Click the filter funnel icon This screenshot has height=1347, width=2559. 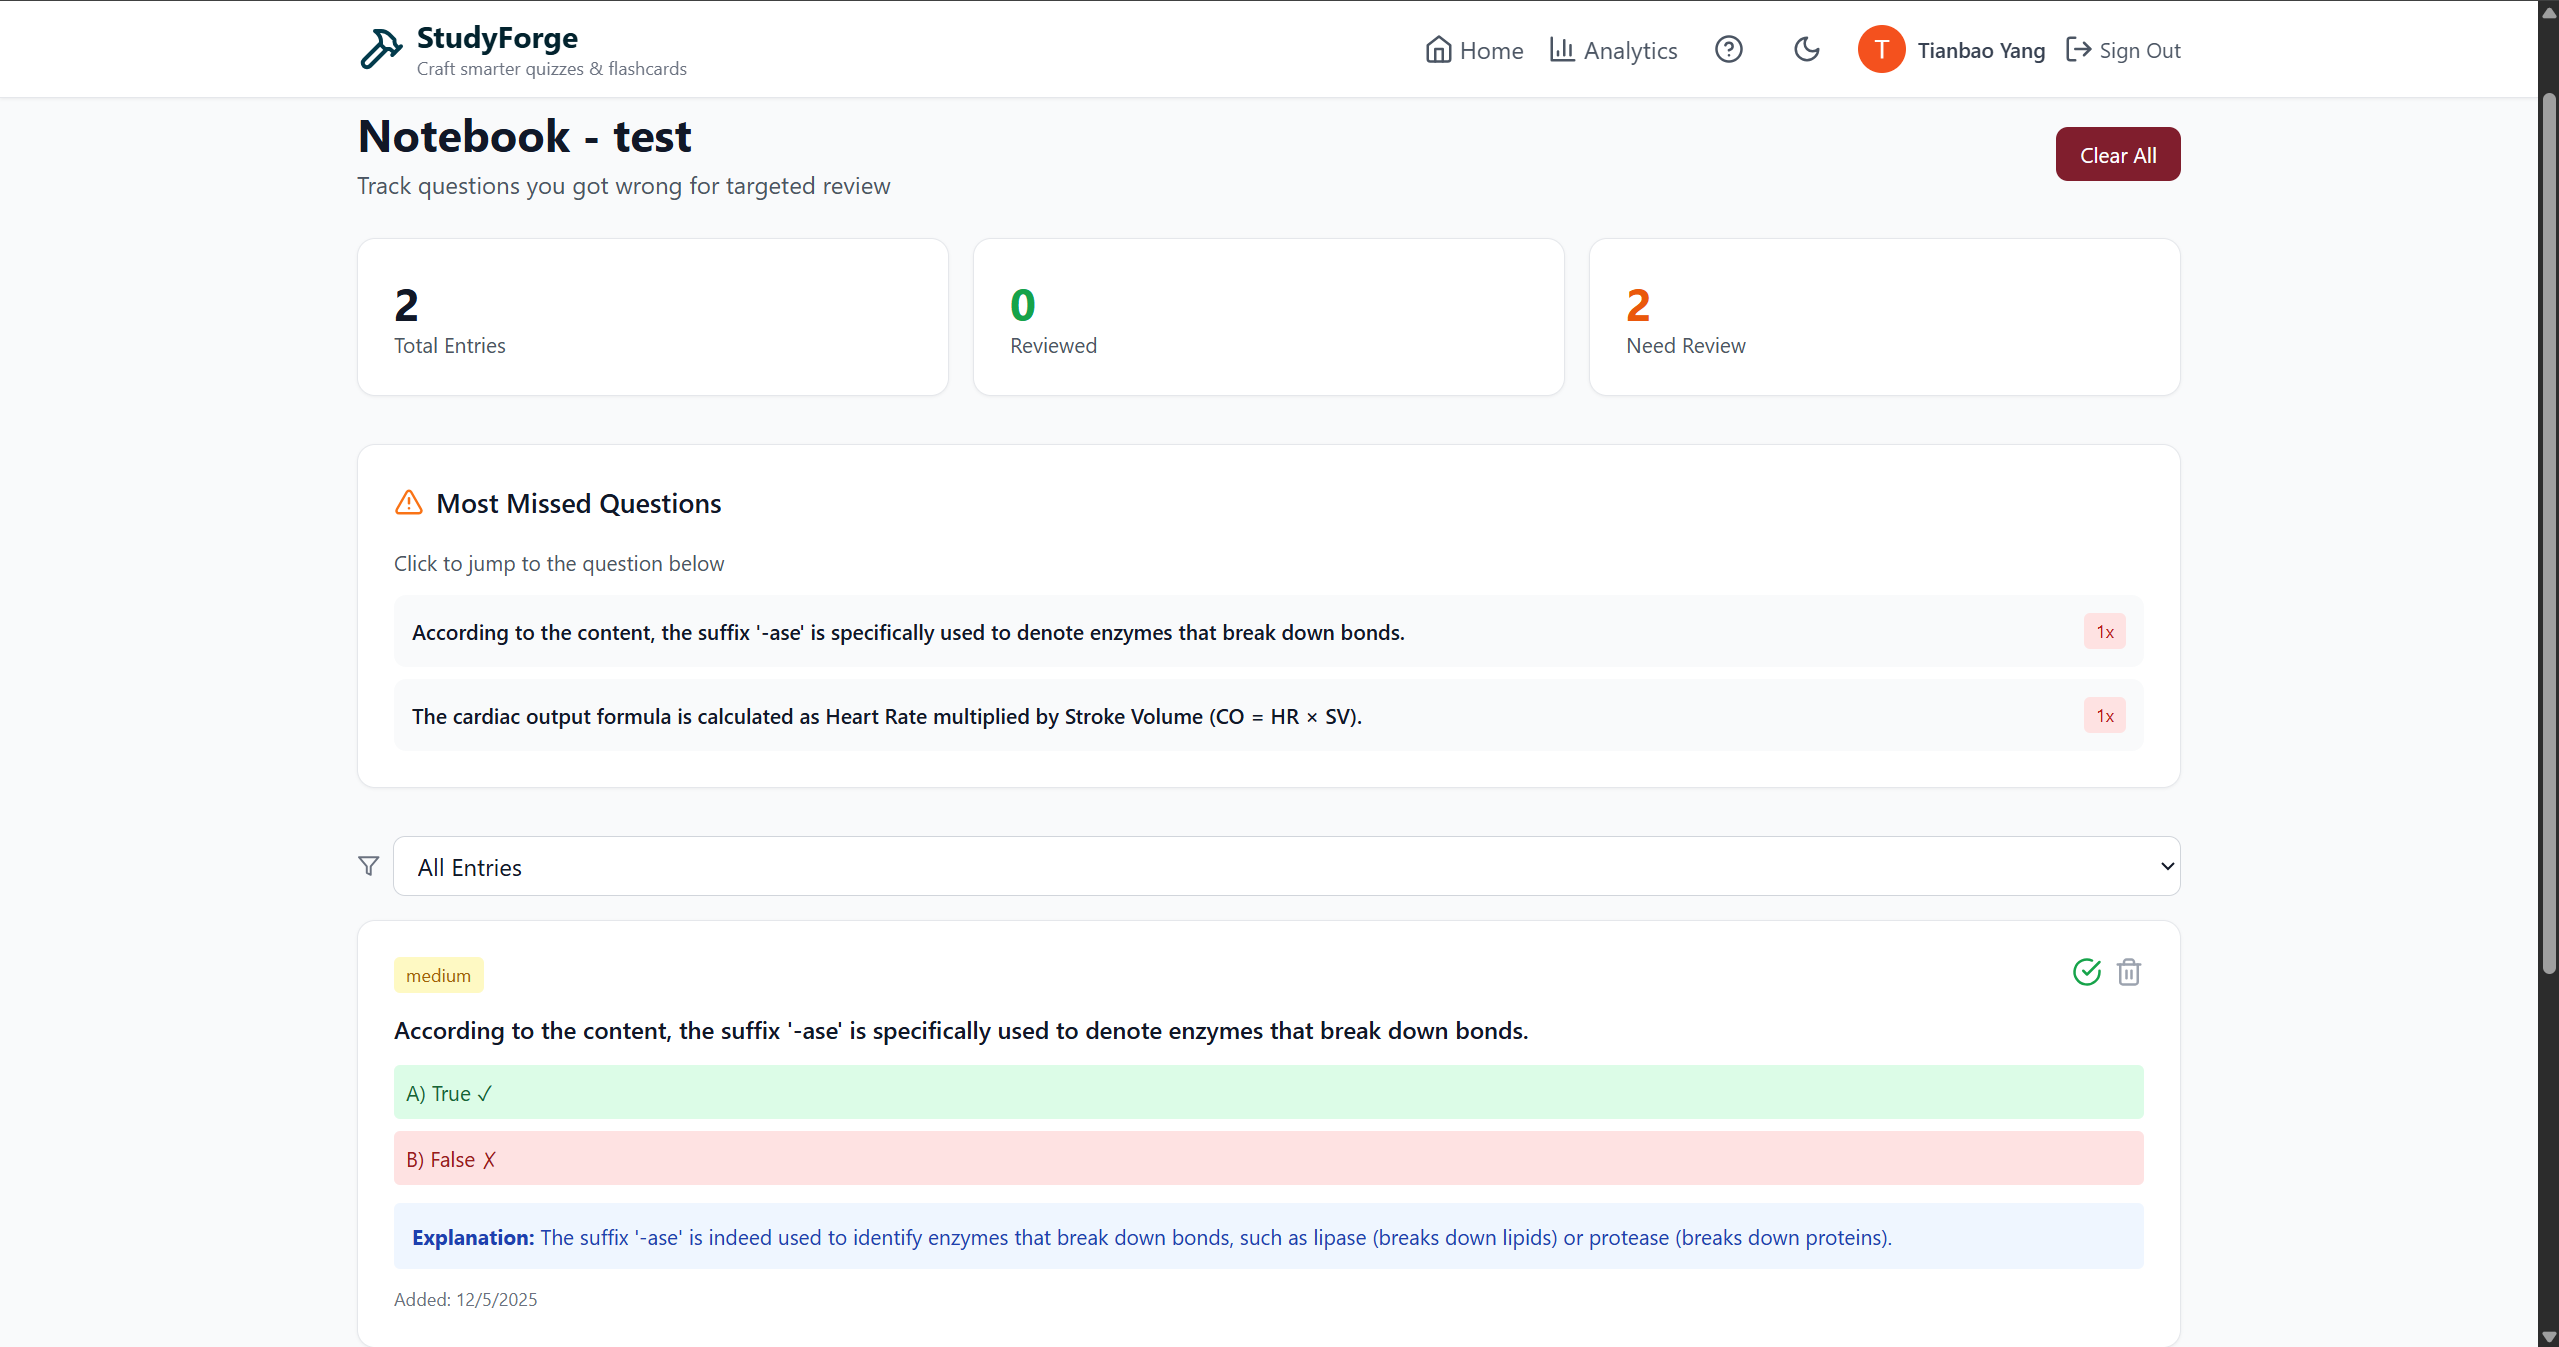[369, 866]
